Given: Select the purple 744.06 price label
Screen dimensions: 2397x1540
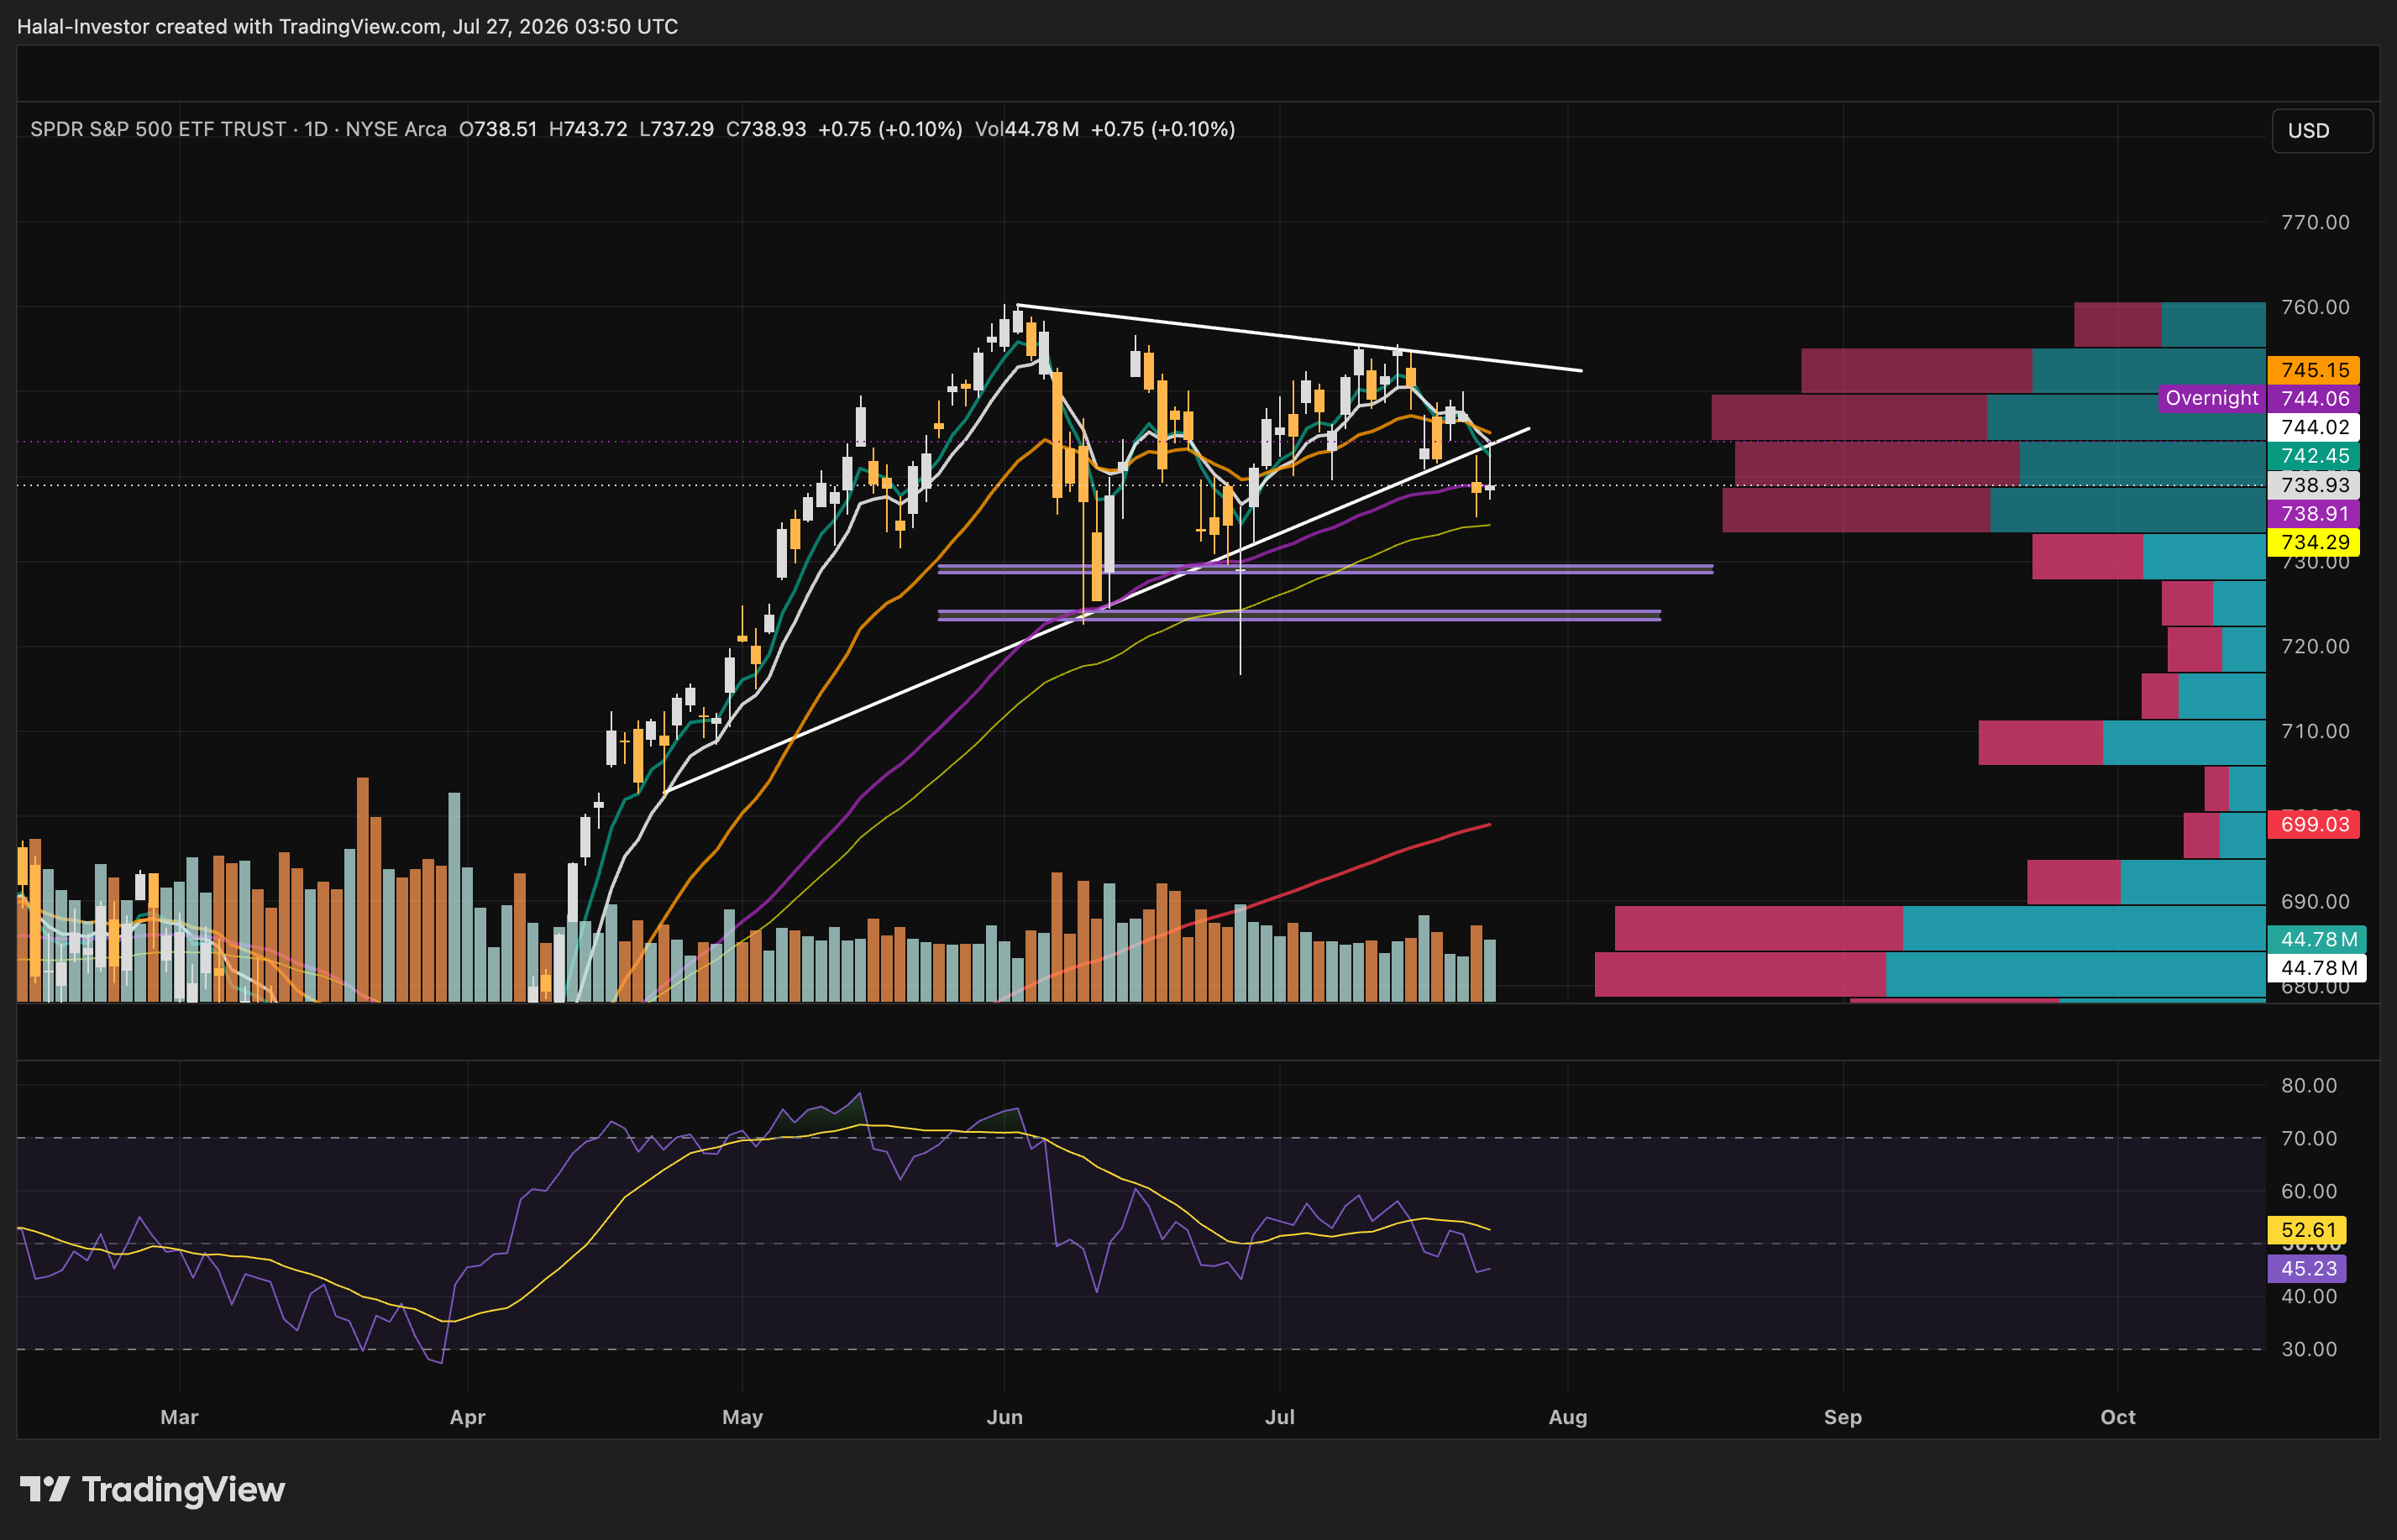Looking at the screenshot, I should [x=2314, y=398].
